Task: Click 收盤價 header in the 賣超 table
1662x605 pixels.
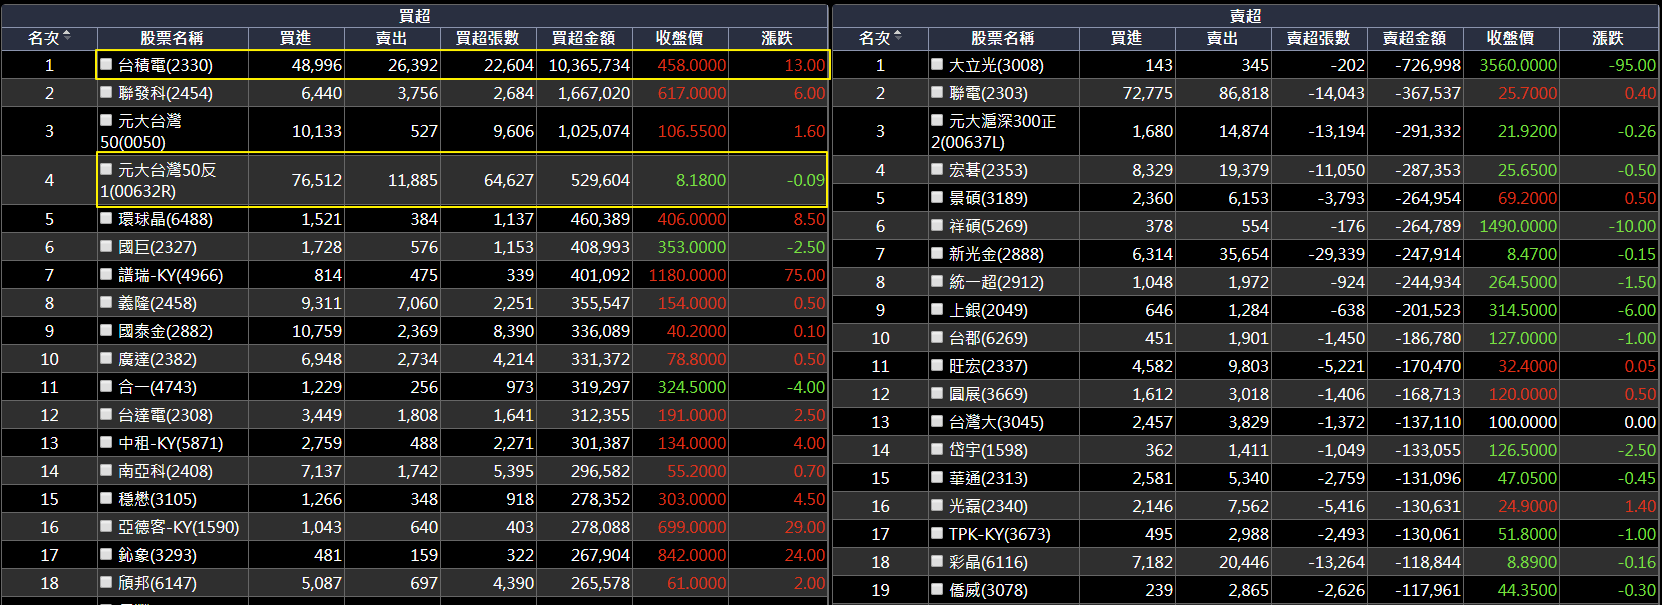Action: coord(1511,38)
